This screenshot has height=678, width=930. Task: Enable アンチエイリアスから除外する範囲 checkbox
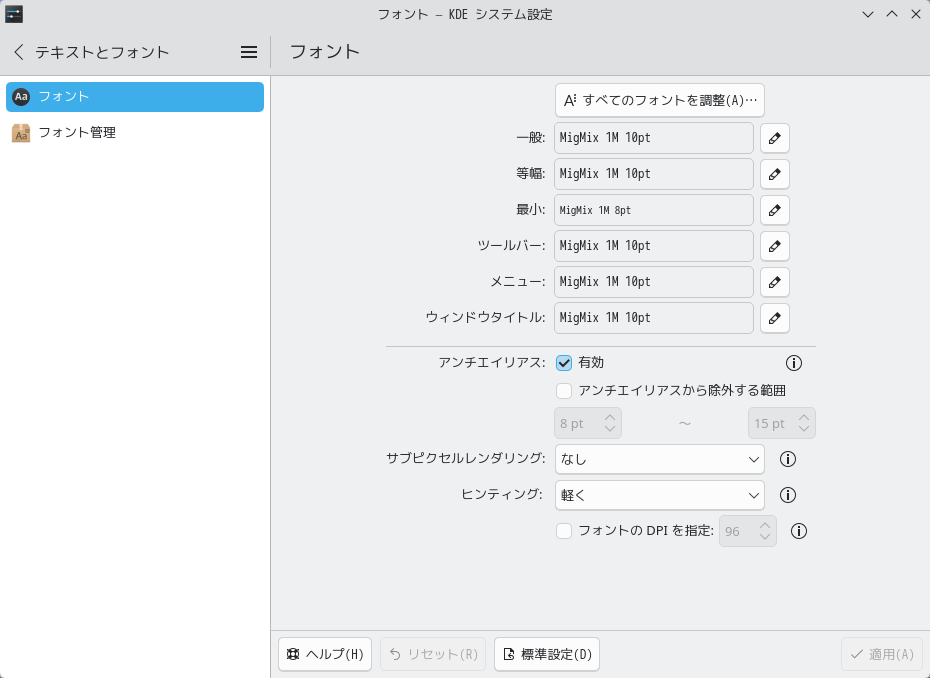[x=564, y=391]
